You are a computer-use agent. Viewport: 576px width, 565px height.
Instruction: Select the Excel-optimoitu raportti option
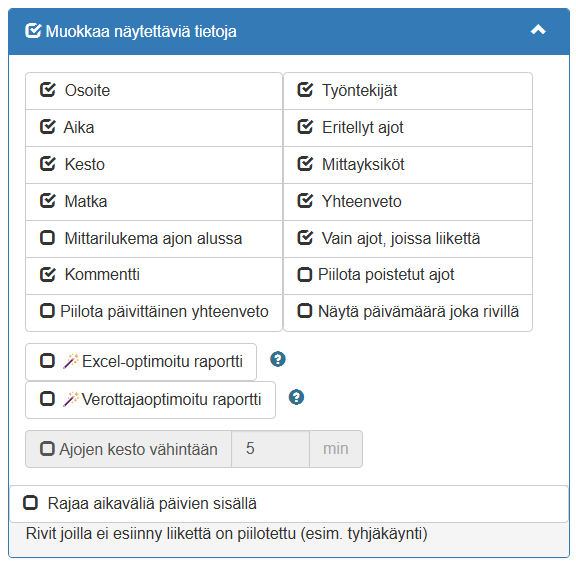coord(47,361)
